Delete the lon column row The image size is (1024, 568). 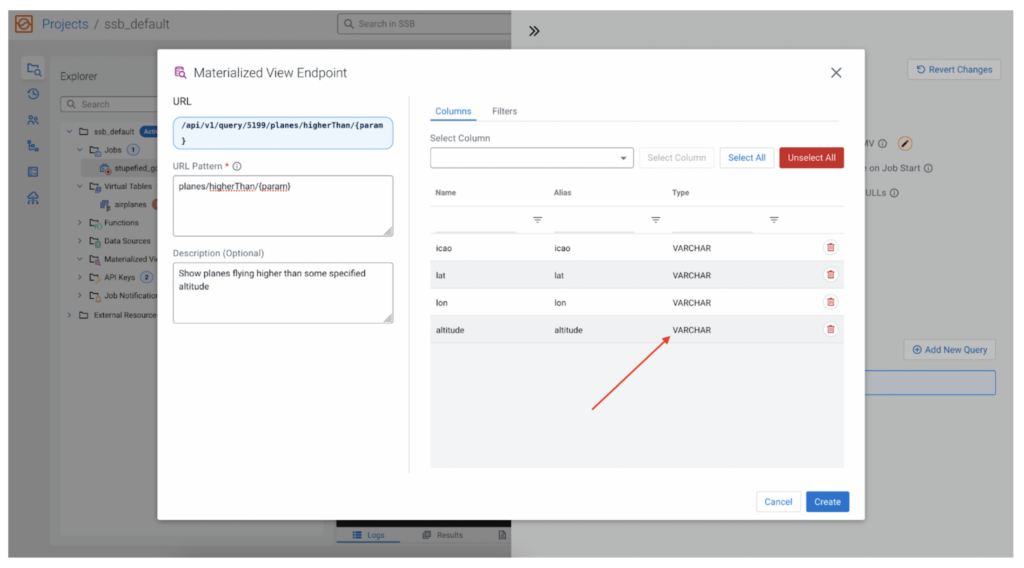pos(830,302)
